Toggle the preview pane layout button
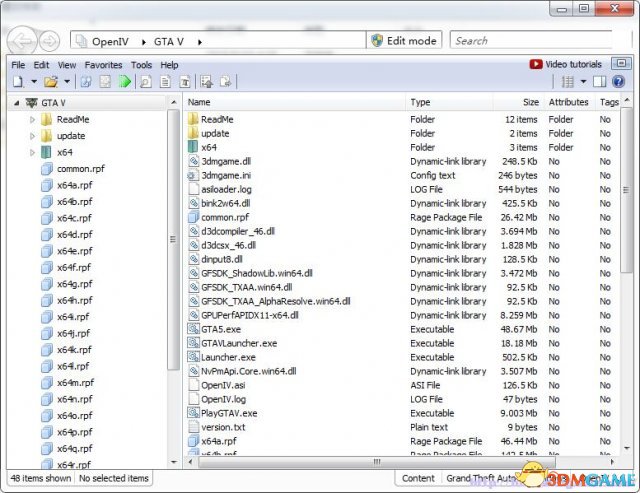Screen dimensions: 640x493 tap(599, 82)
